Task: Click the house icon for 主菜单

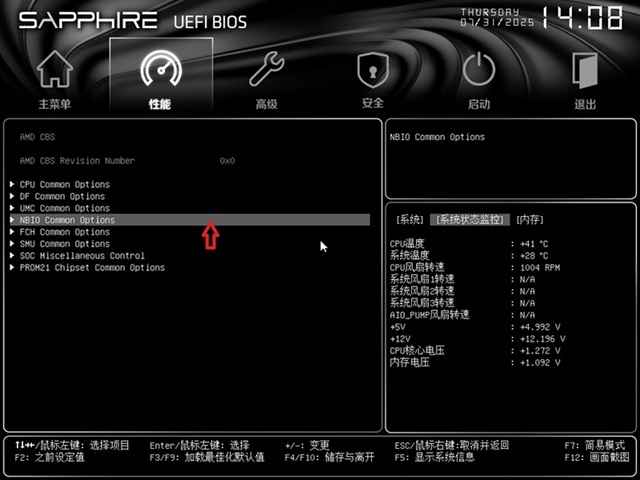Action: tap(55, 69)
